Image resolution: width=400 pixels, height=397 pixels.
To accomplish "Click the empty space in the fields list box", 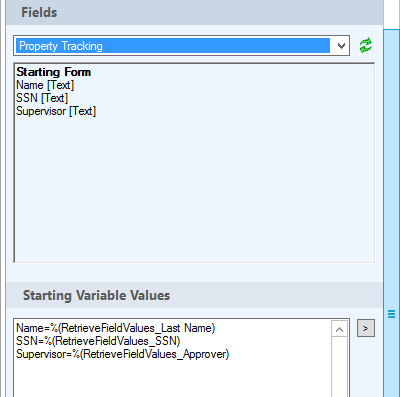I will (194, 190).
